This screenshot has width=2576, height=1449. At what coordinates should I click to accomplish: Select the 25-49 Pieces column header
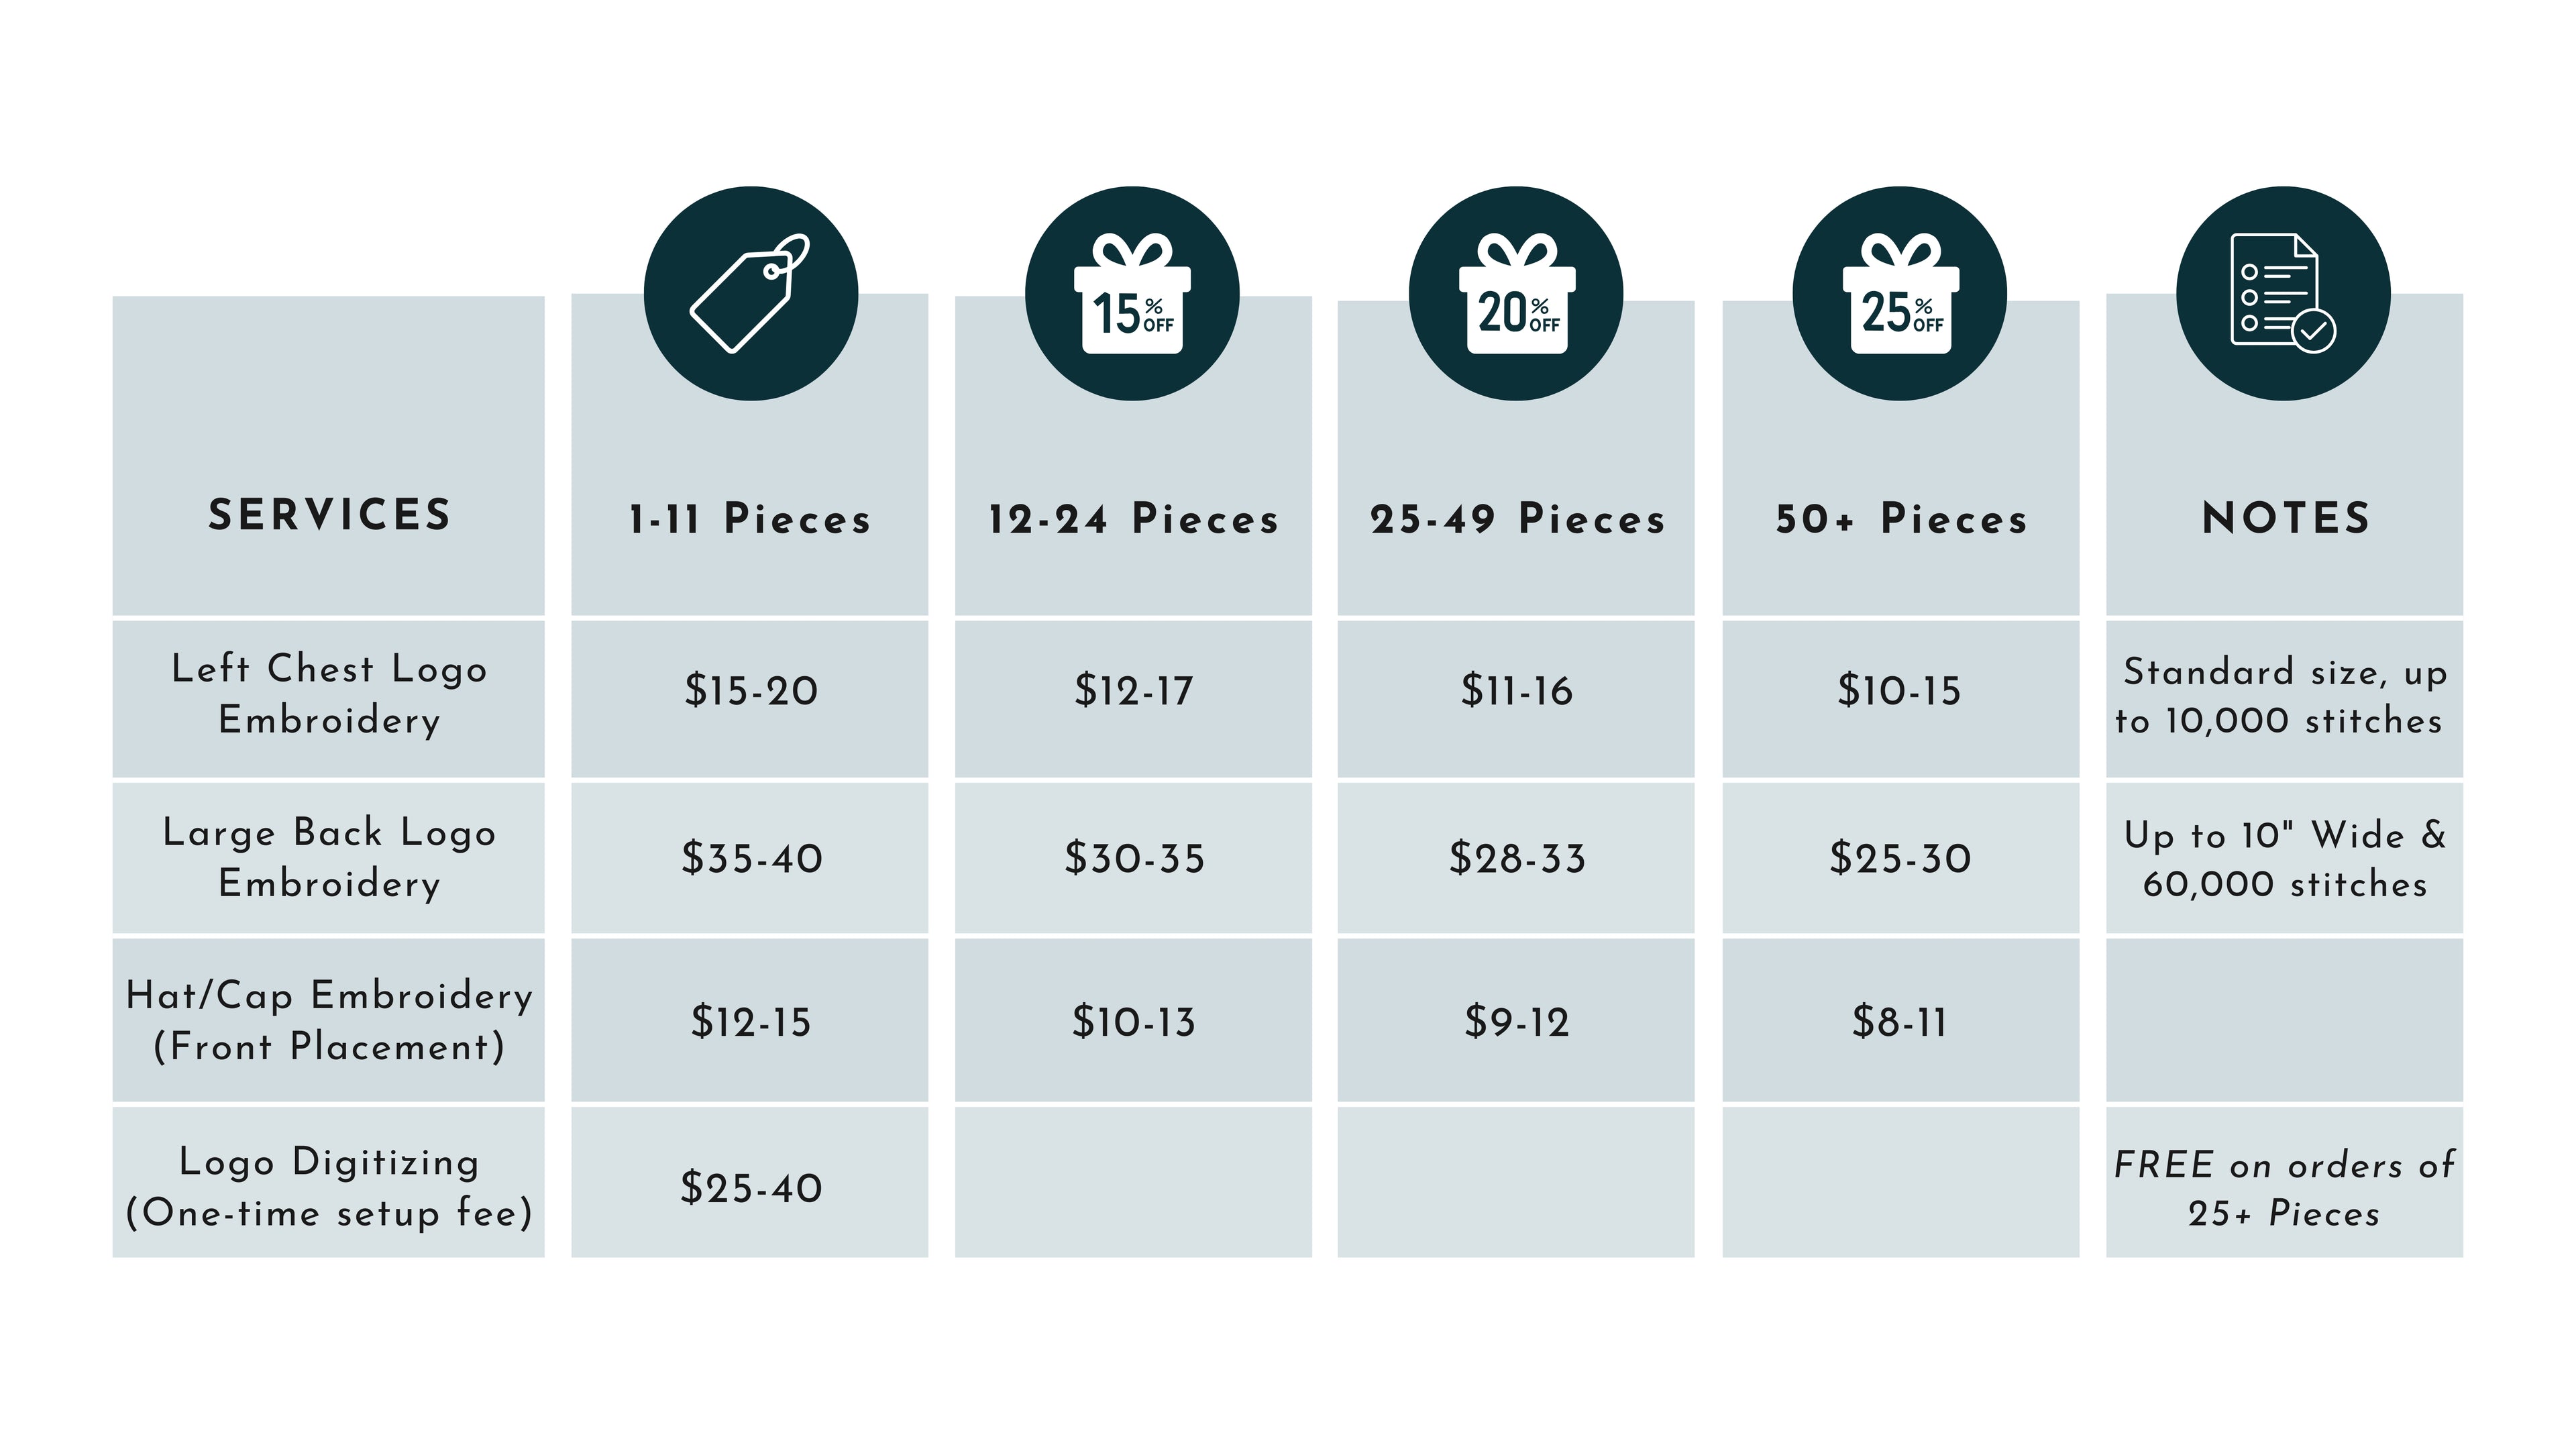click(x=1517, y=519)
